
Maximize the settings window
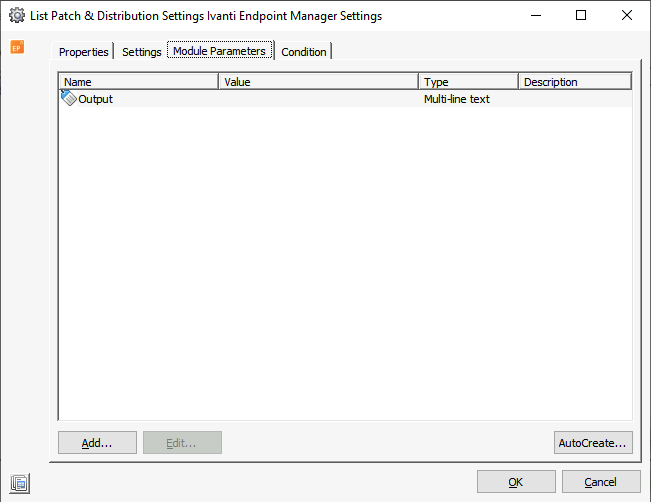581,15
